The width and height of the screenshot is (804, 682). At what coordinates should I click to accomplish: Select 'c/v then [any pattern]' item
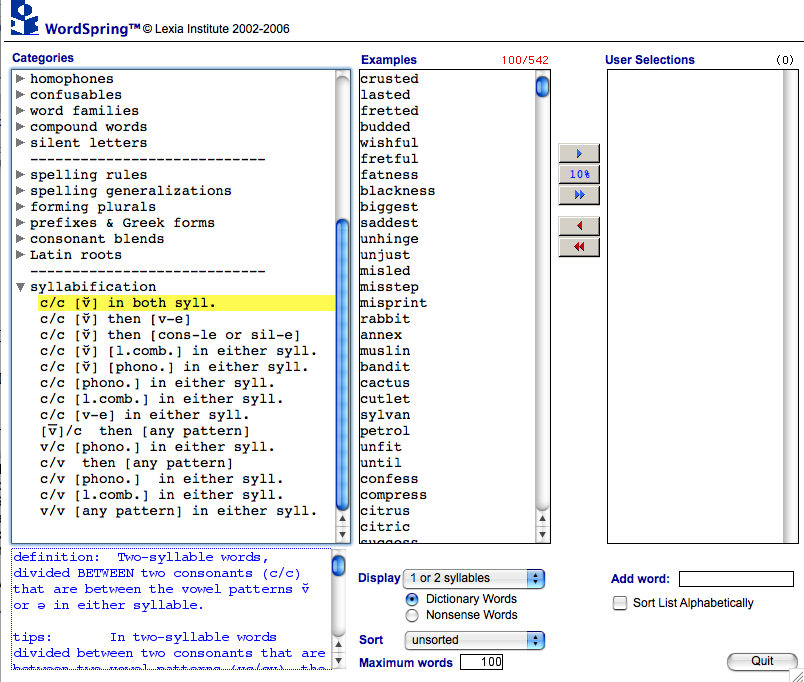[136, 463]
